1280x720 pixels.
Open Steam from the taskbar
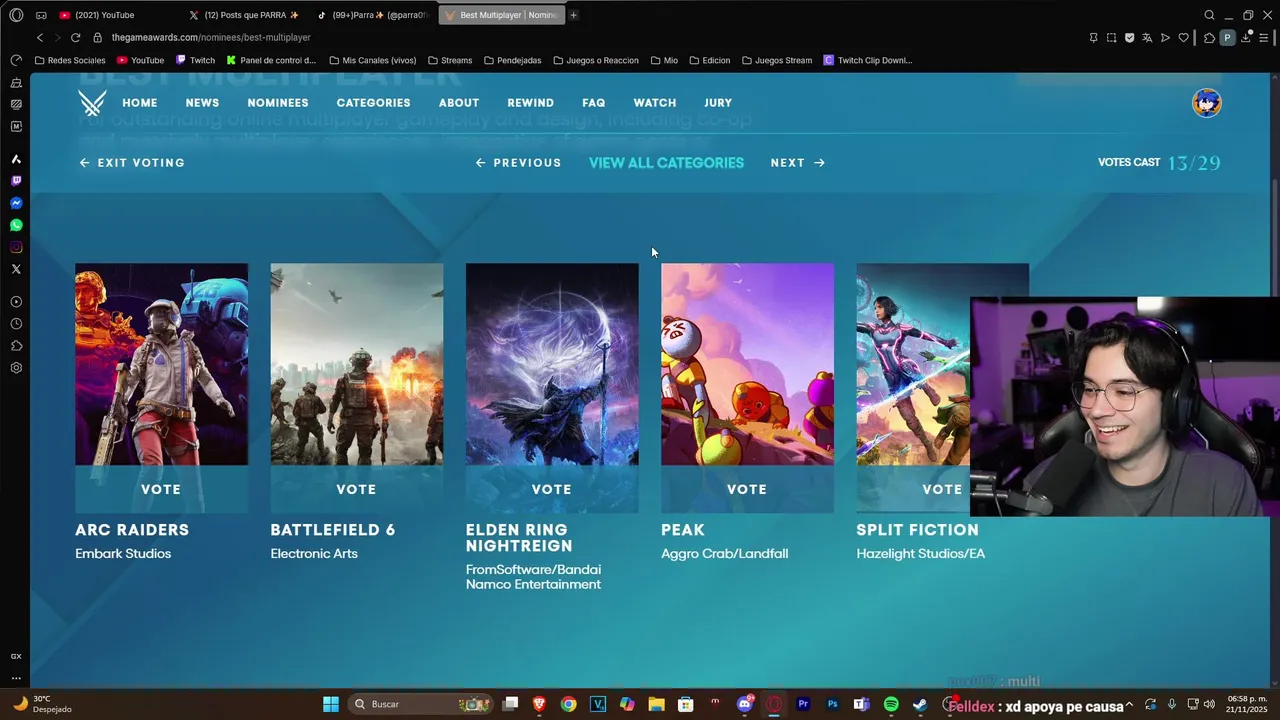coord(920,704)
